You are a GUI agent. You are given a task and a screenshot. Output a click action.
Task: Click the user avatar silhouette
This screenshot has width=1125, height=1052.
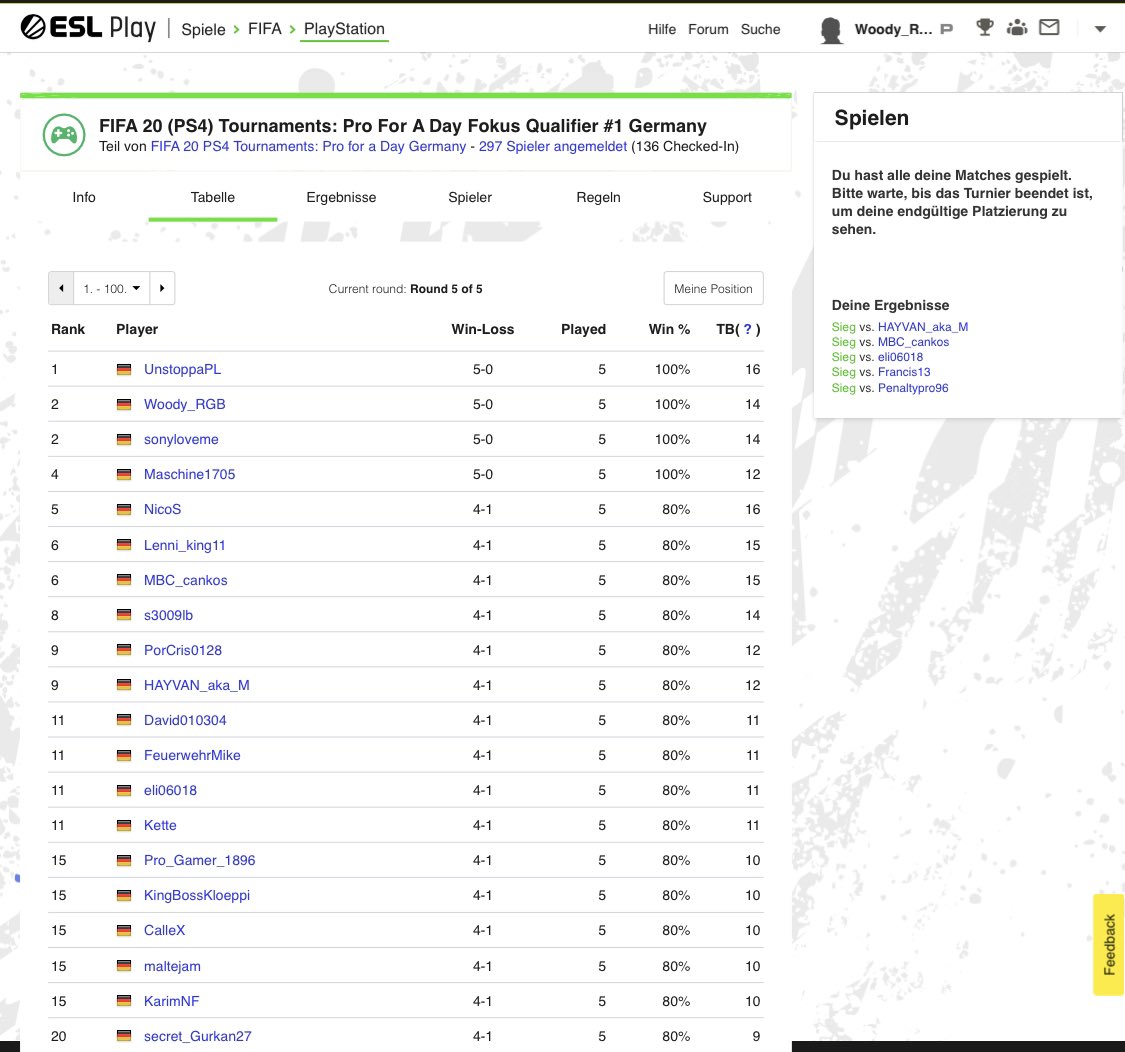(x=831, y=29)
